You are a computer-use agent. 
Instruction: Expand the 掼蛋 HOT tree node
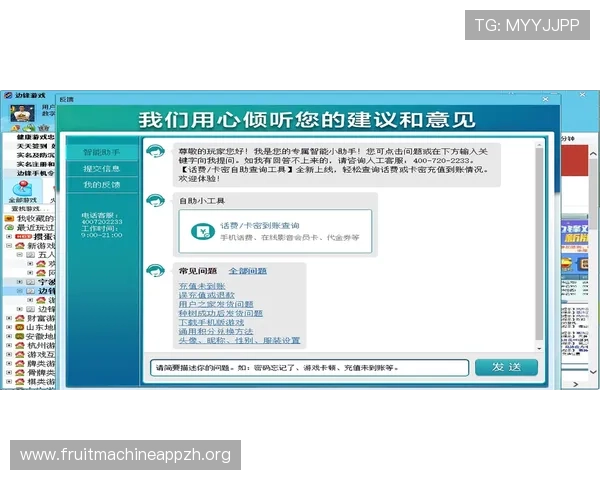pos(9,237)
